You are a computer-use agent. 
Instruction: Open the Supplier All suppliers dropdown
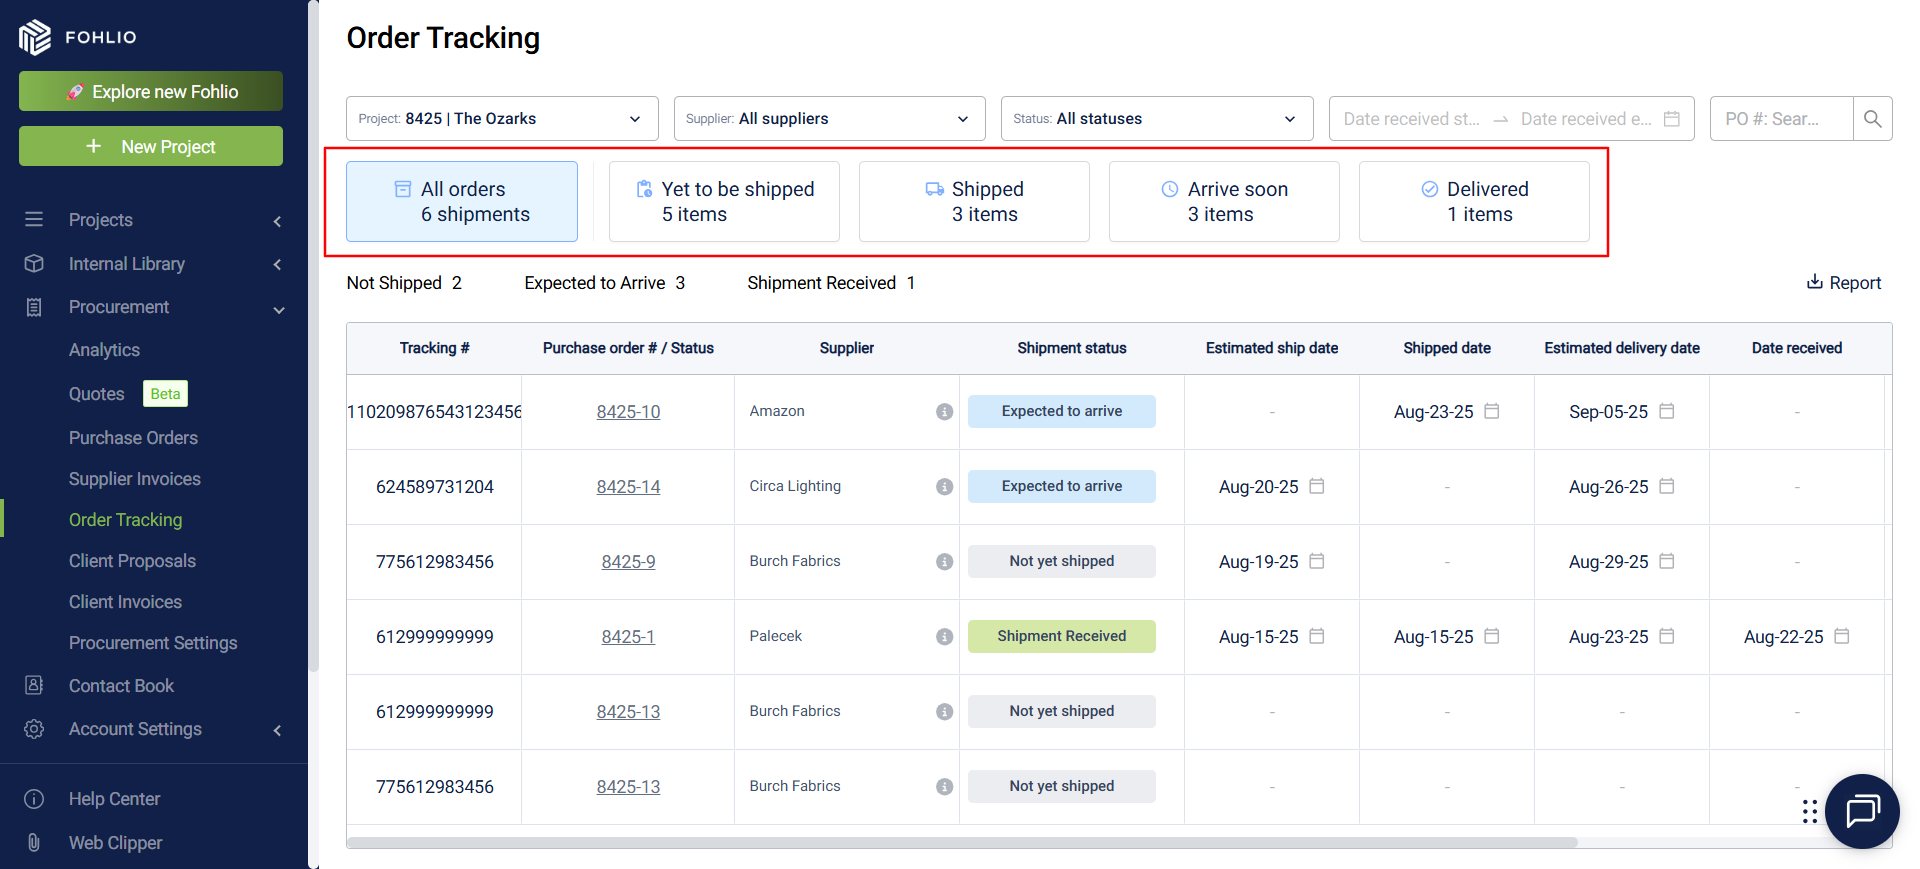coord(829,119)
